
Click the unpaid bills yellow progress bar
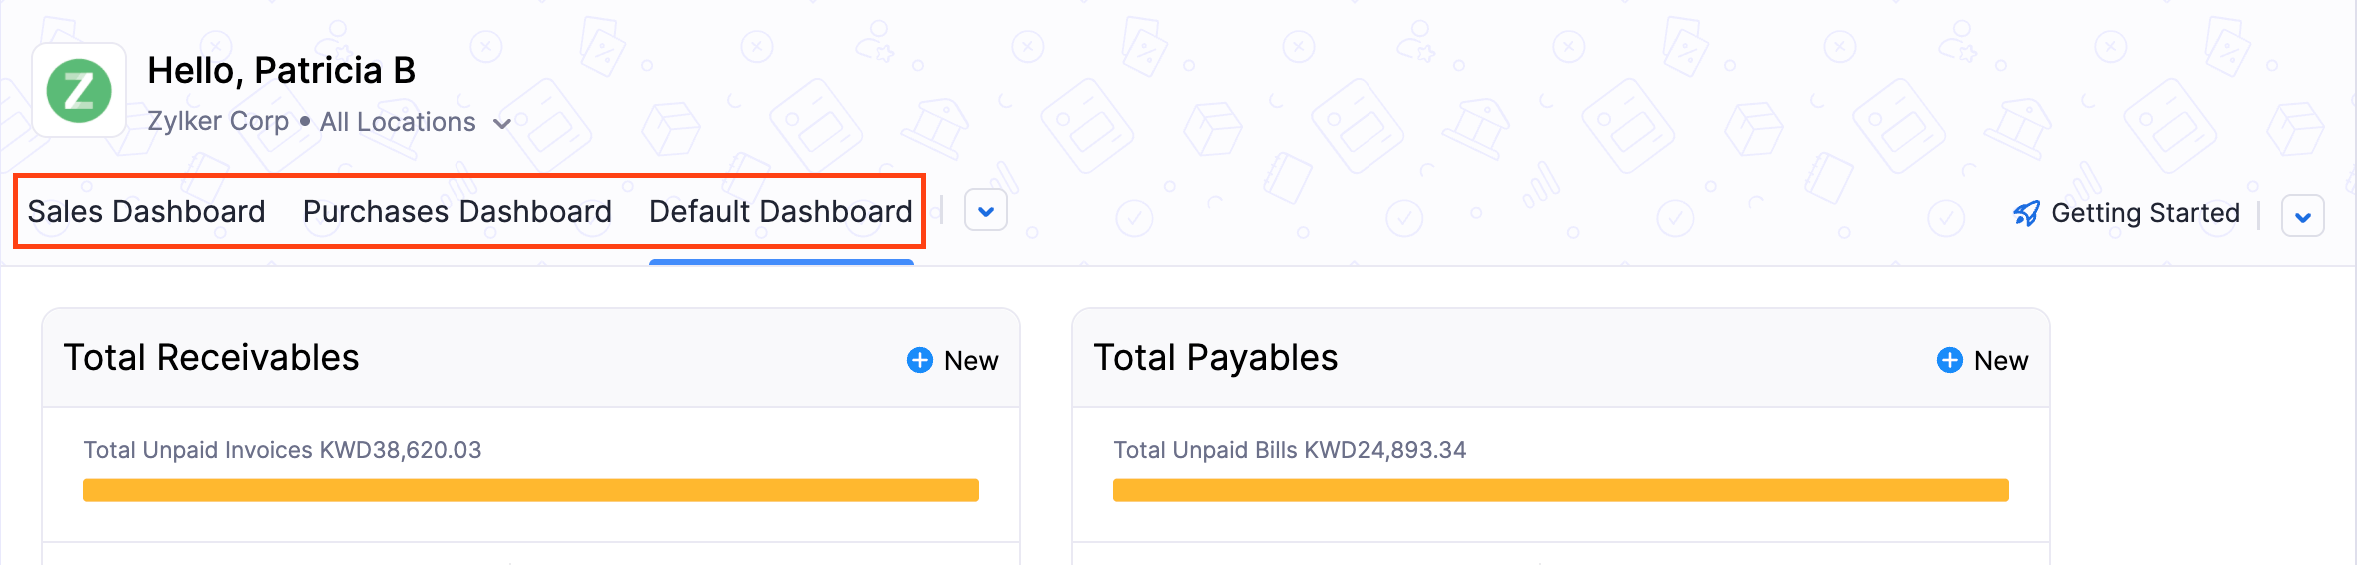[1560, 490]
